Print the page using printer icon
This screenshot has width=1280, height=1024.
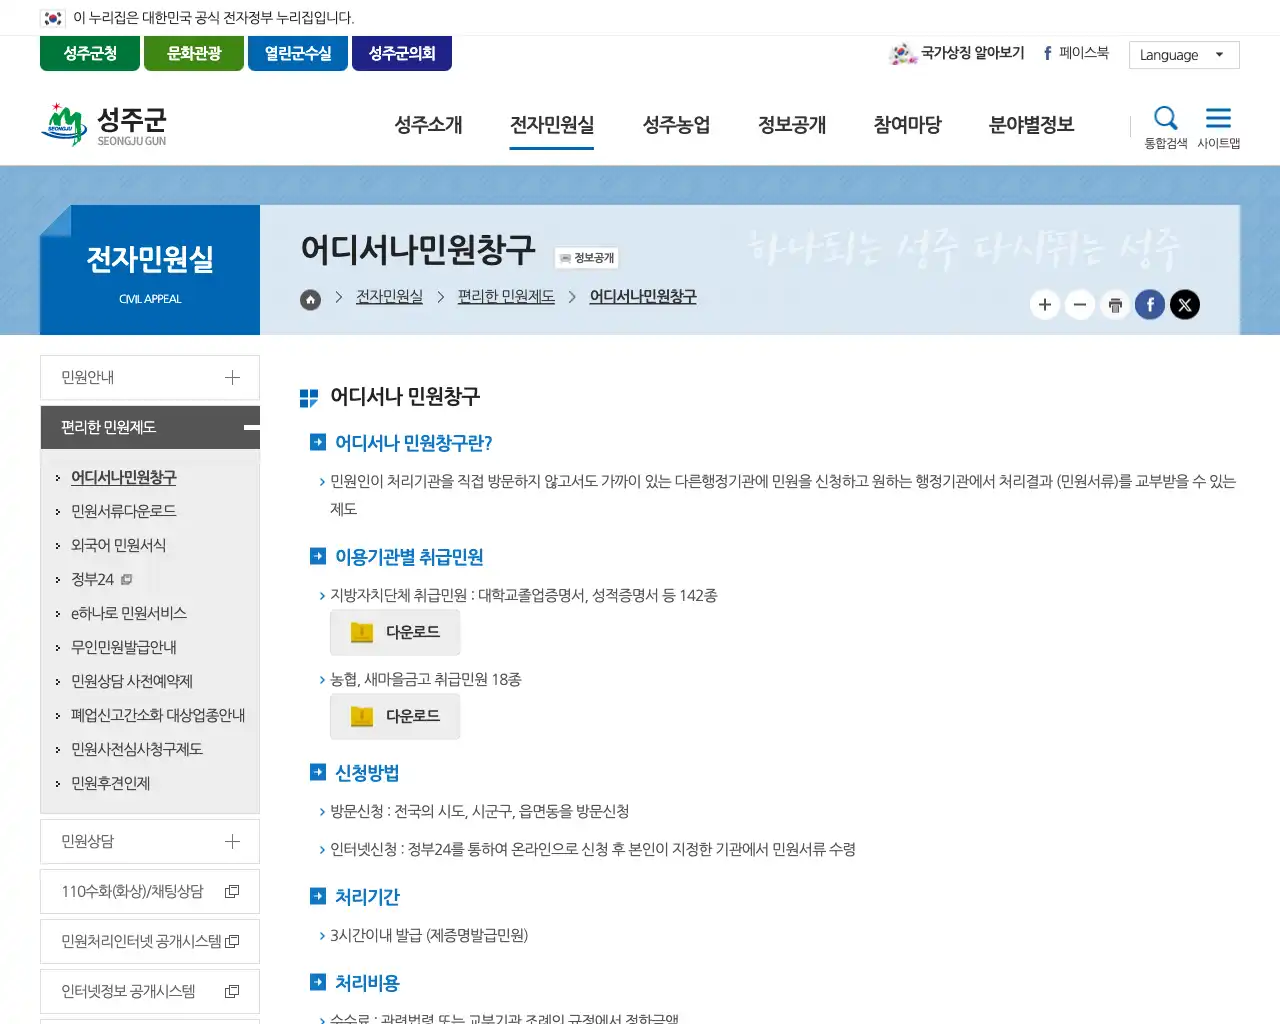pyautogui.click(x=1115, y=305)
